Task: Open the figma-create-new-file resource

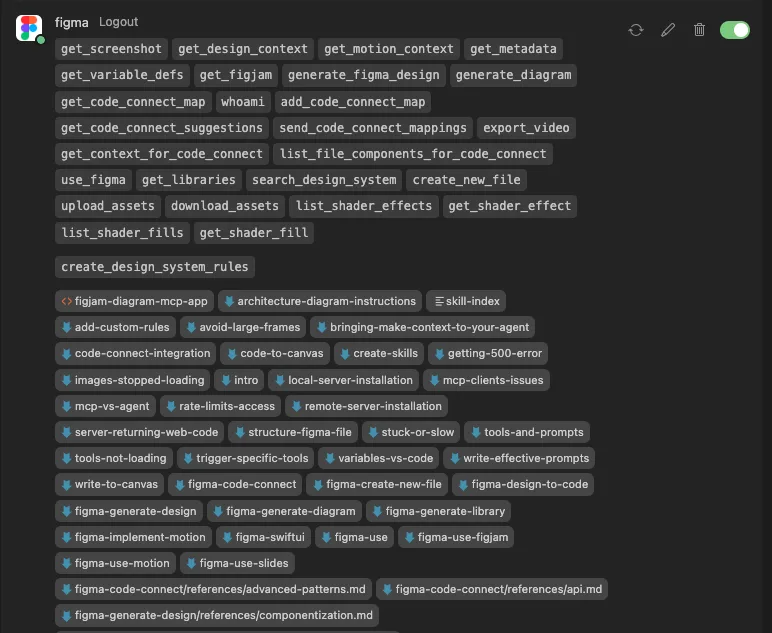Action: coord(377,485)
